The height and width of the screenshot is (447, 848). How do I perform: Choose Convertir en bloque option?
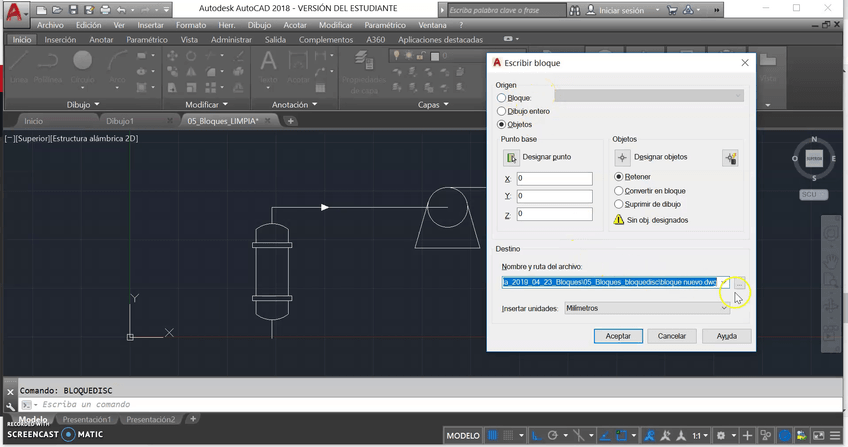tap(619, 190)
